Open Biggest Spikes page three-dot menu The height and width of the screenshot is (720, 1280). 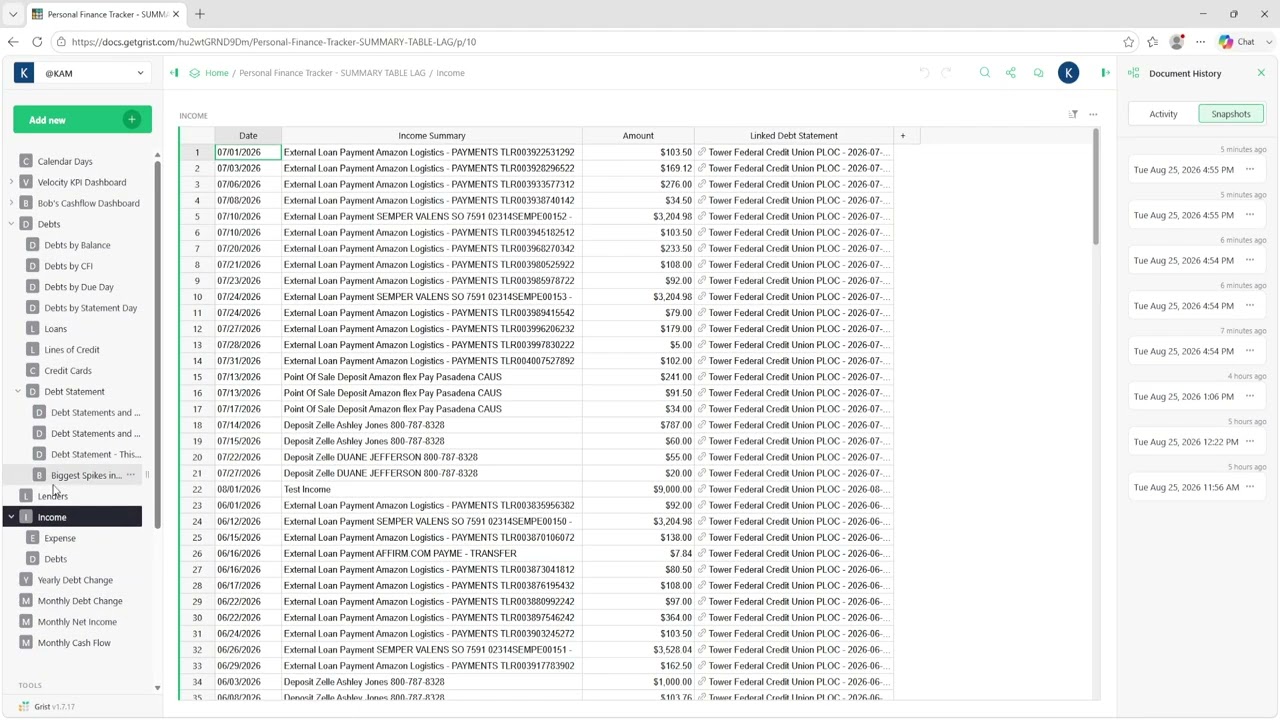(130, 475)
